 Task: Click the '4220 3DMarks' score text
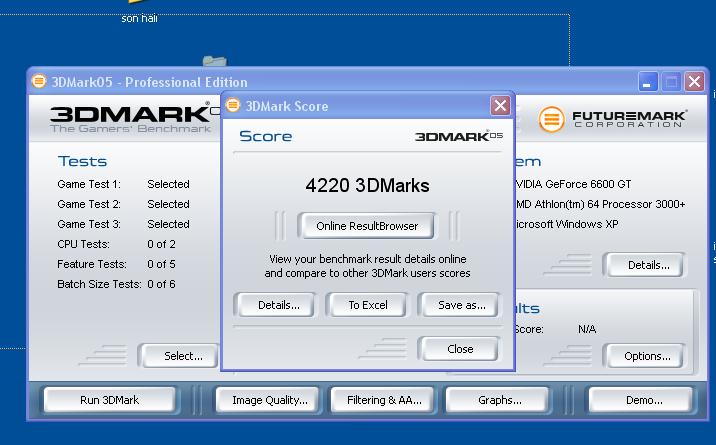click(367, 185)
